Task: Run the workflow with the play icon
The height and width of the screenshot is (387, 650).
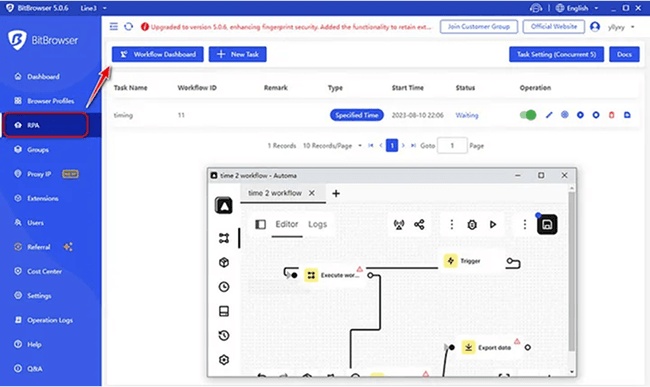Action: (493, 225)
